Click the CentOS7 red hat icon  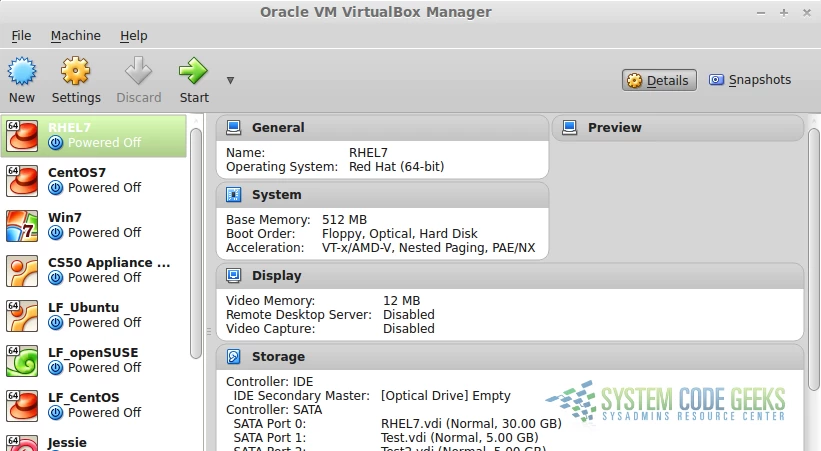(22, 180)
